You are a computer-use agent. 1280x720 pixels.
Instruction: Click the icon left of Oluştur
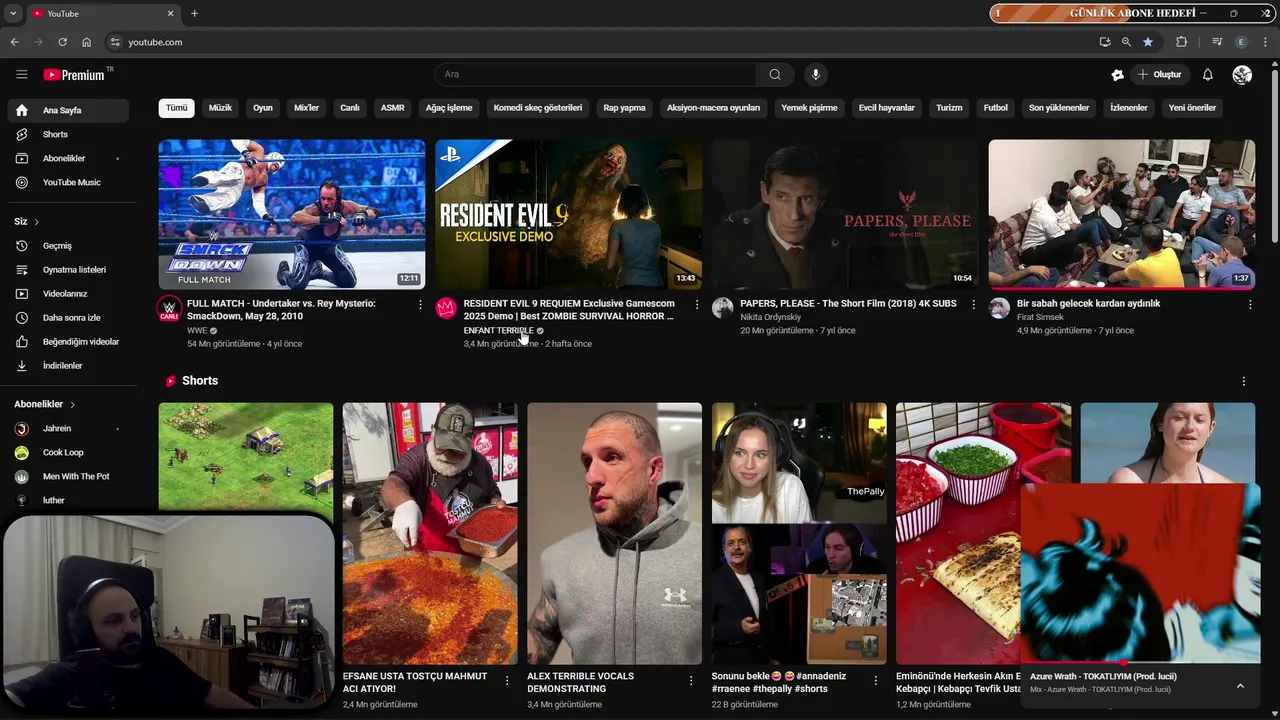coord(1117,74)
